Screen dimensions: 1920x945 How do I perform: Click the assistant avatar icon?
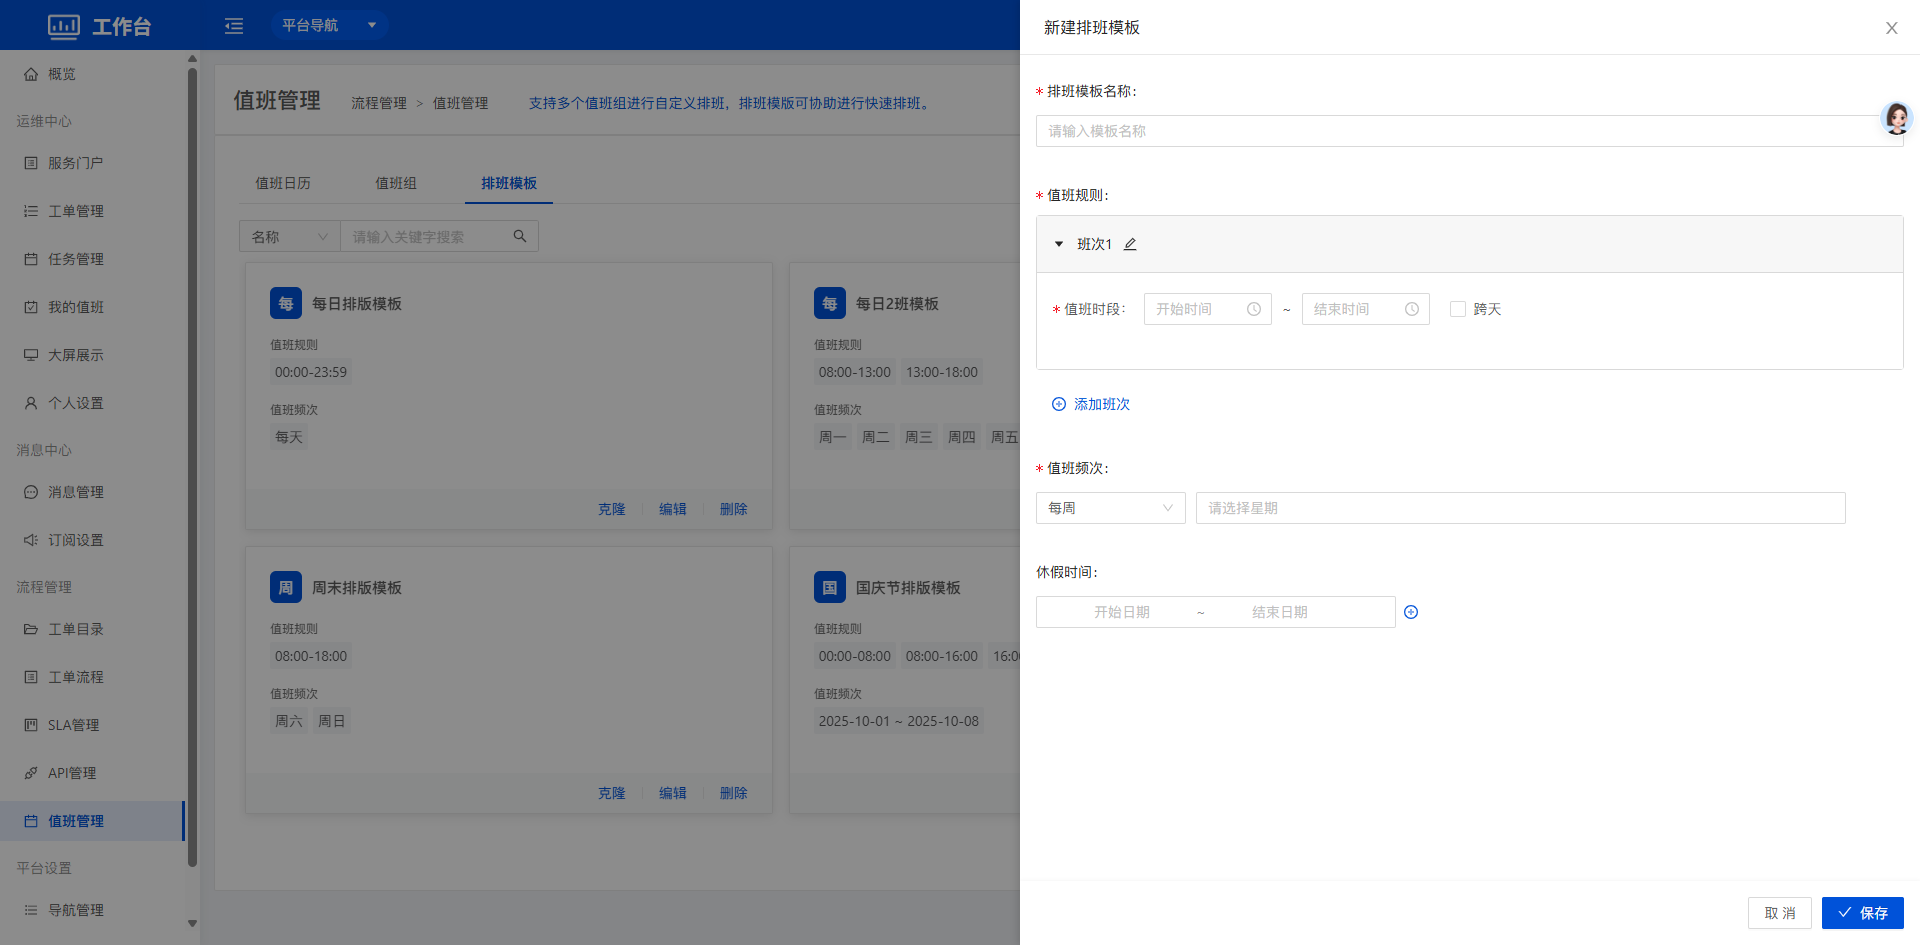coord(1896,118)
